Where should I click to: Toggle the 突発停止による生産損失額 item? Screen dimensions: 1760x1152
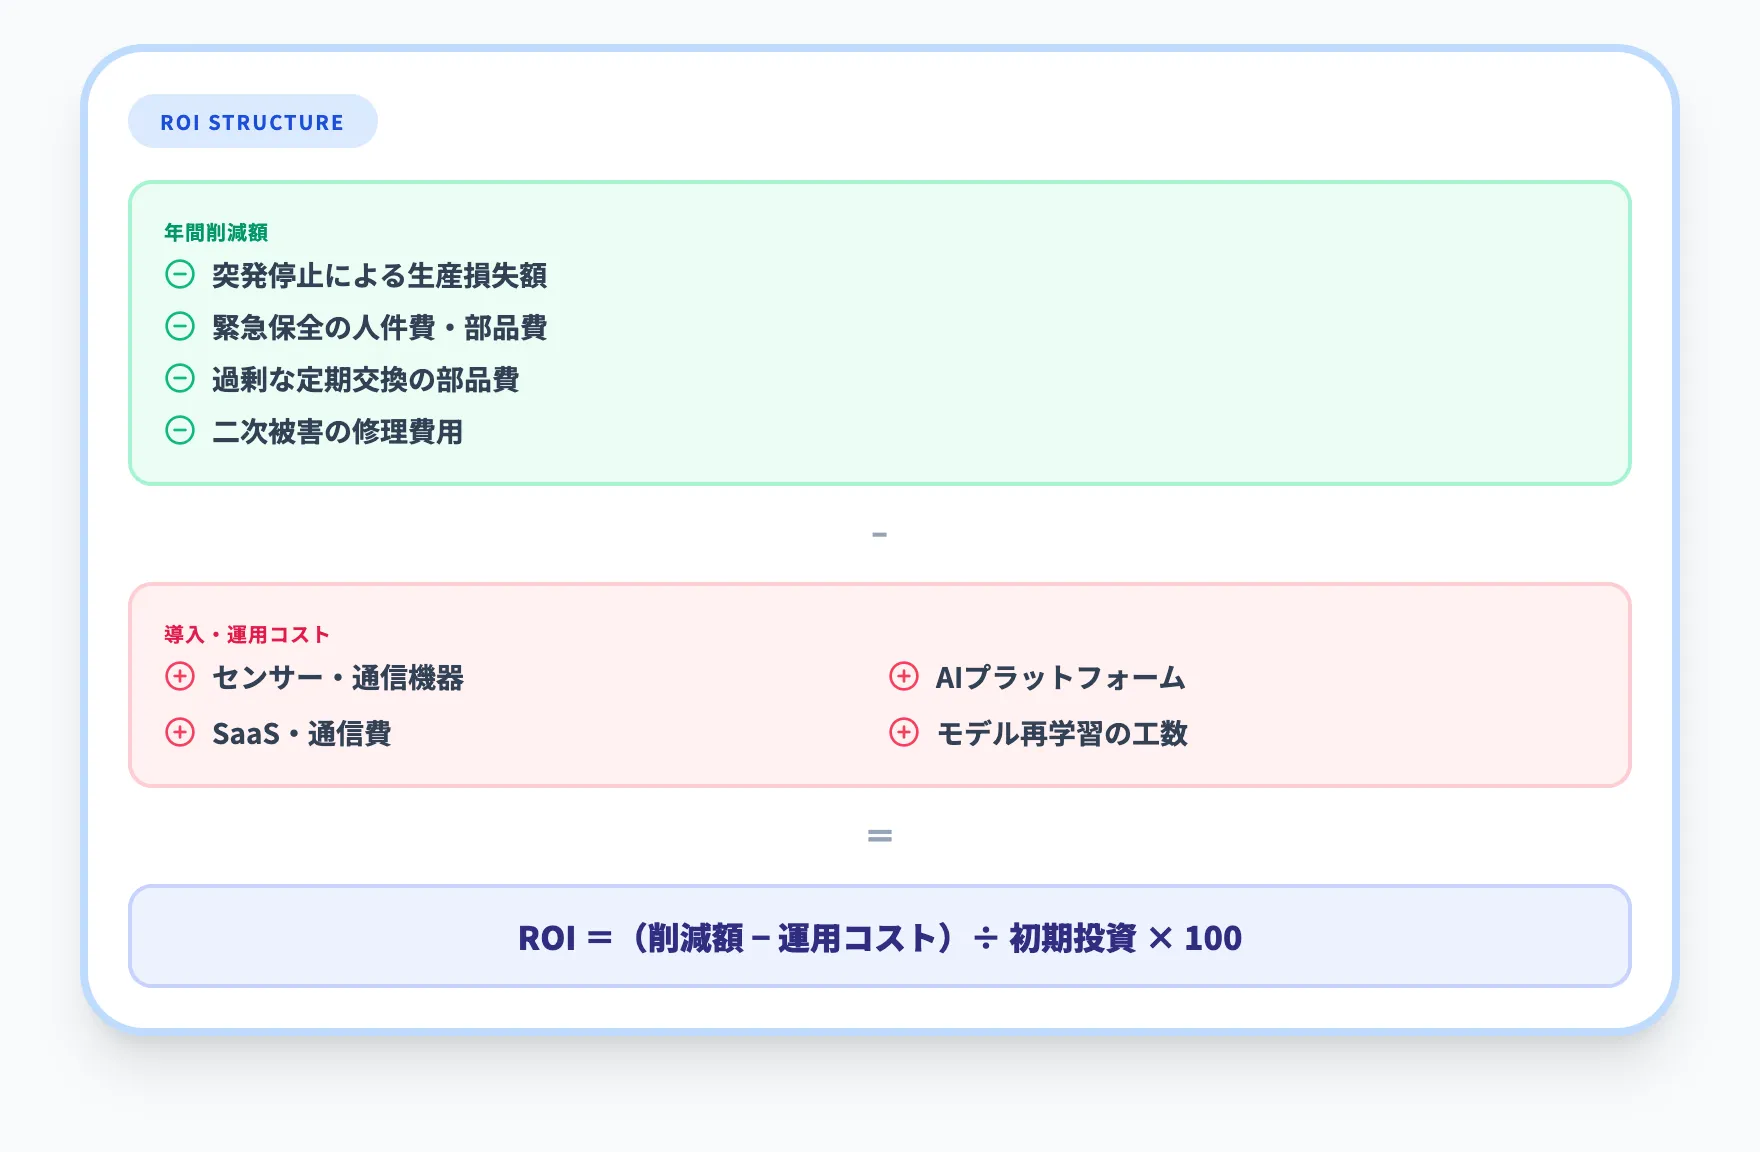[381, 276]
